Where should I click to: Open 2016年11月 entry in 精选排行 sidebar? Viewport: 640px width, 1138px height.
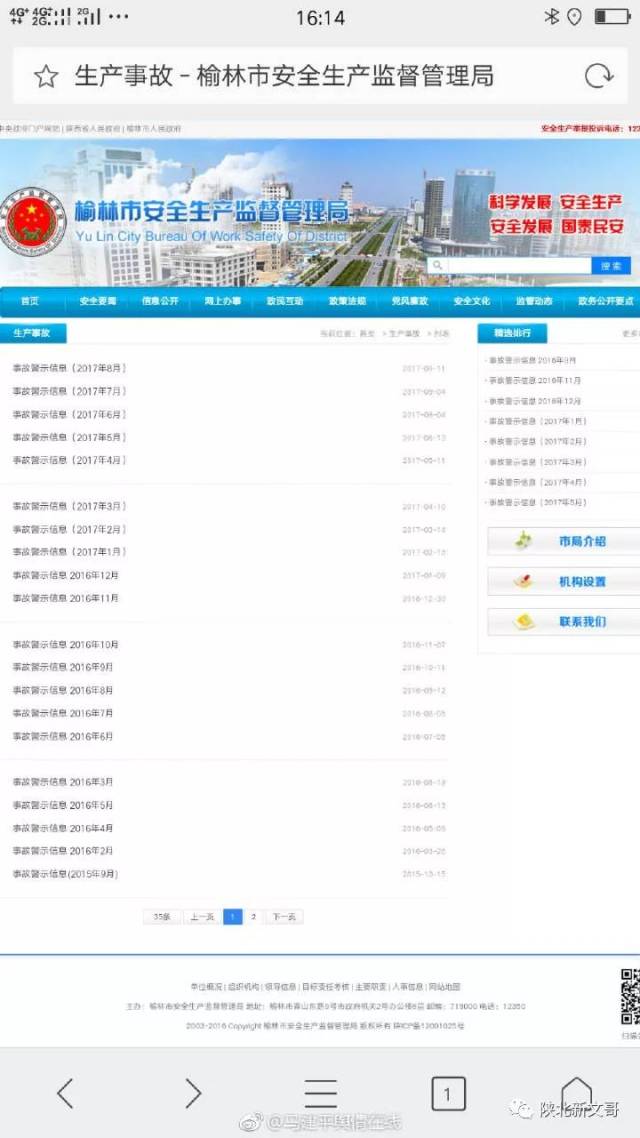[x=536, y=380]
